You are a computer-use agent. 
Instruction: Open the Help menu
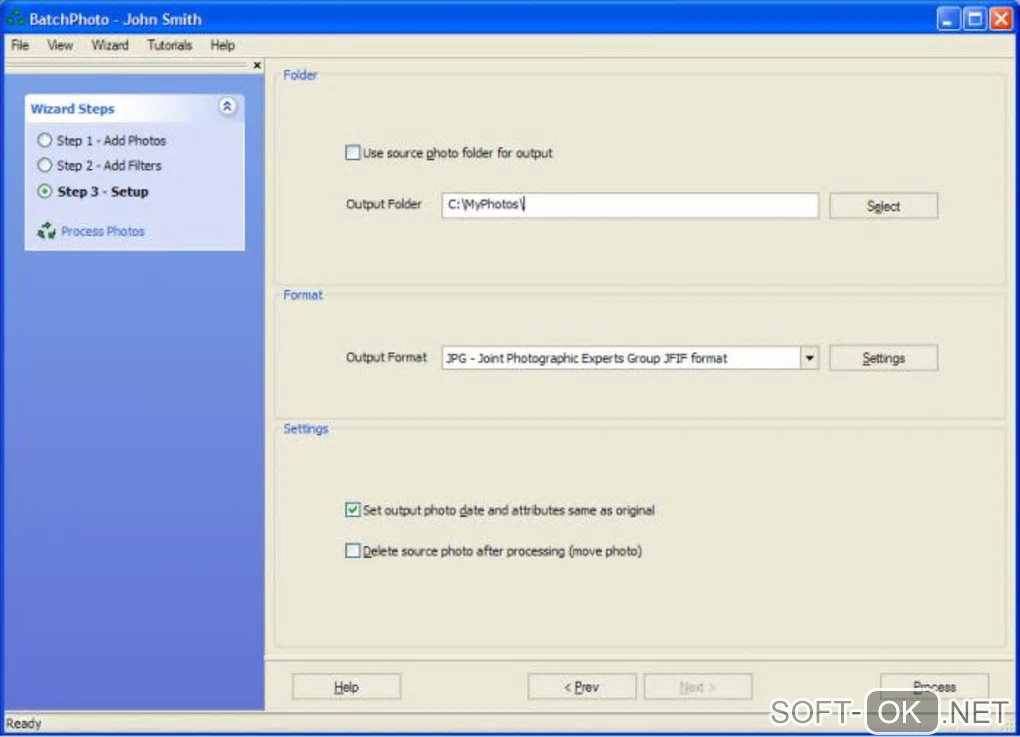click(x=222, y=45)
